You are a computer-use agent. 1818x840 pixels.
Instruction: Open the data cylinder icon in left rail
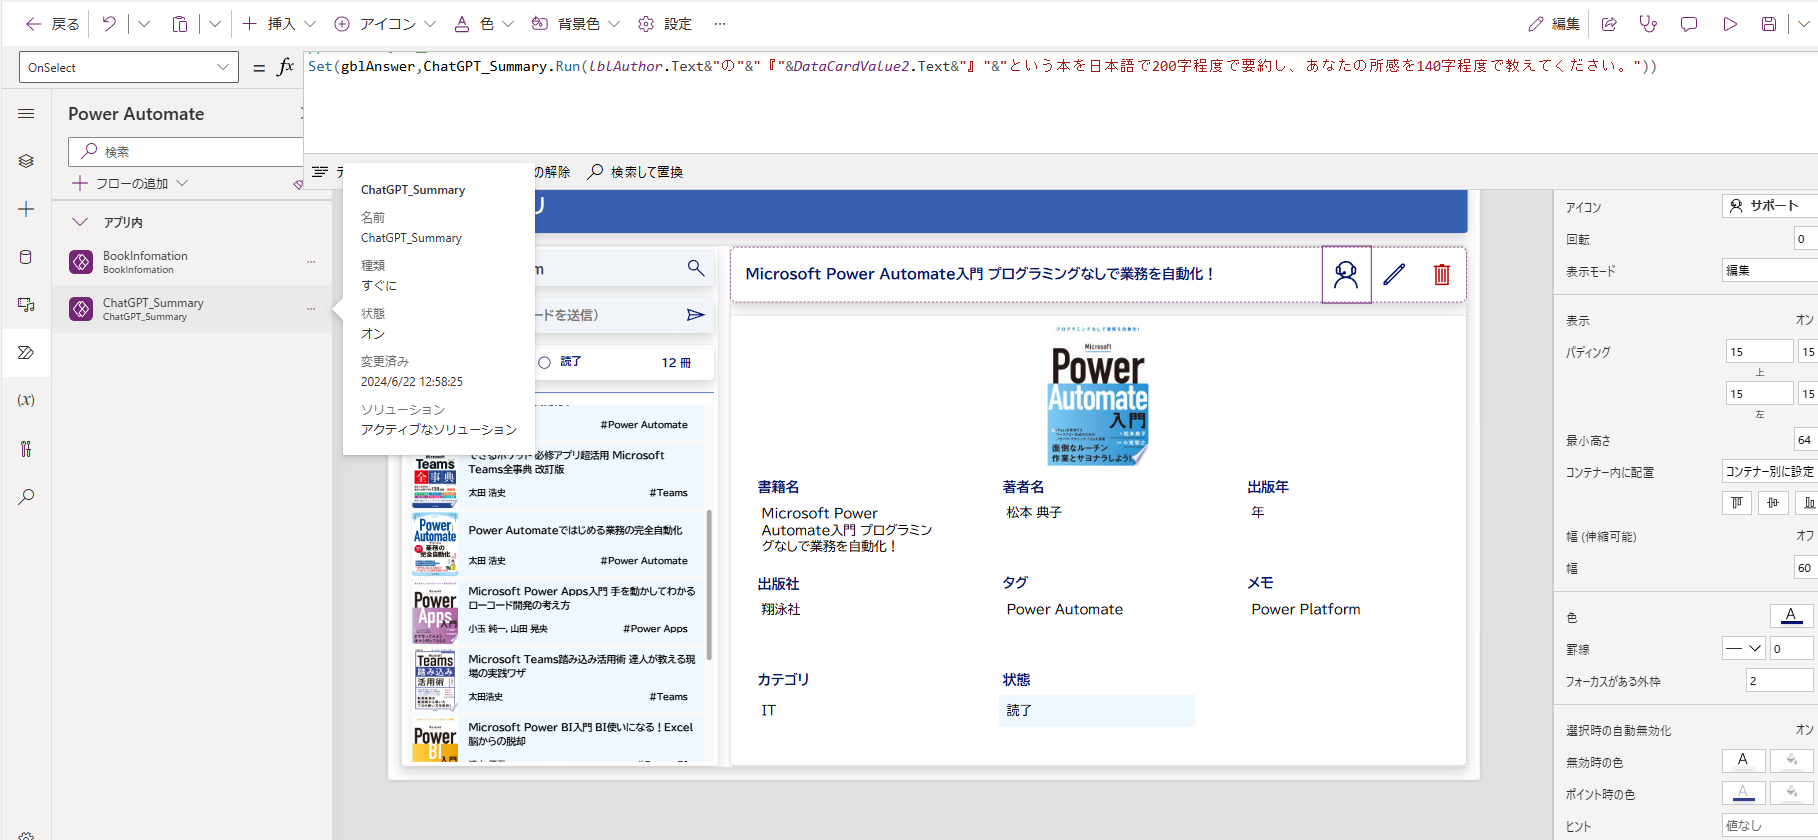26,257
